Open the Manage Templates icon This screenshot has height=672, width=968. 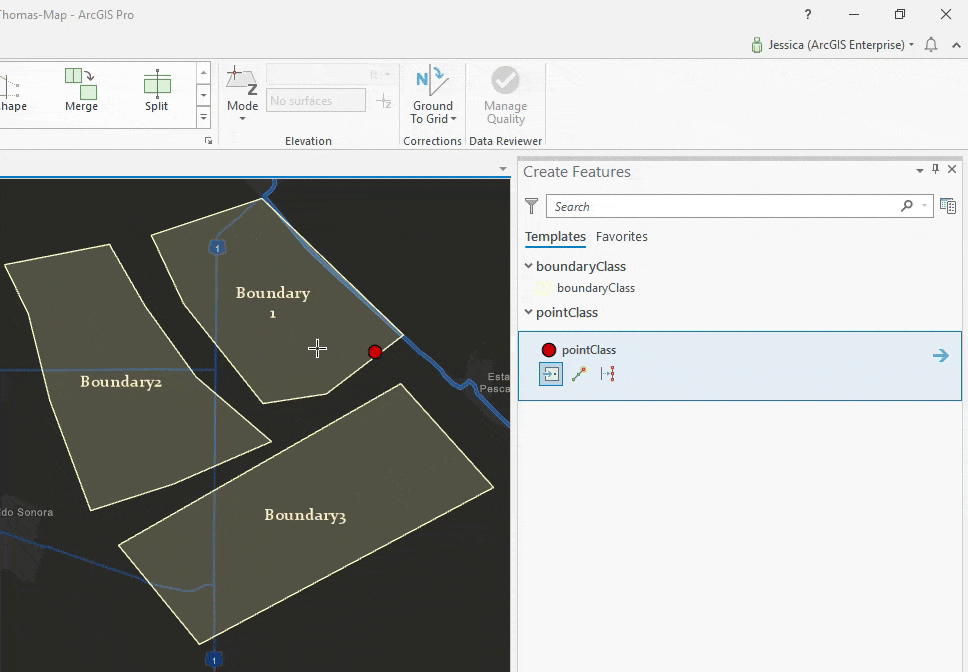click(948, 206)
